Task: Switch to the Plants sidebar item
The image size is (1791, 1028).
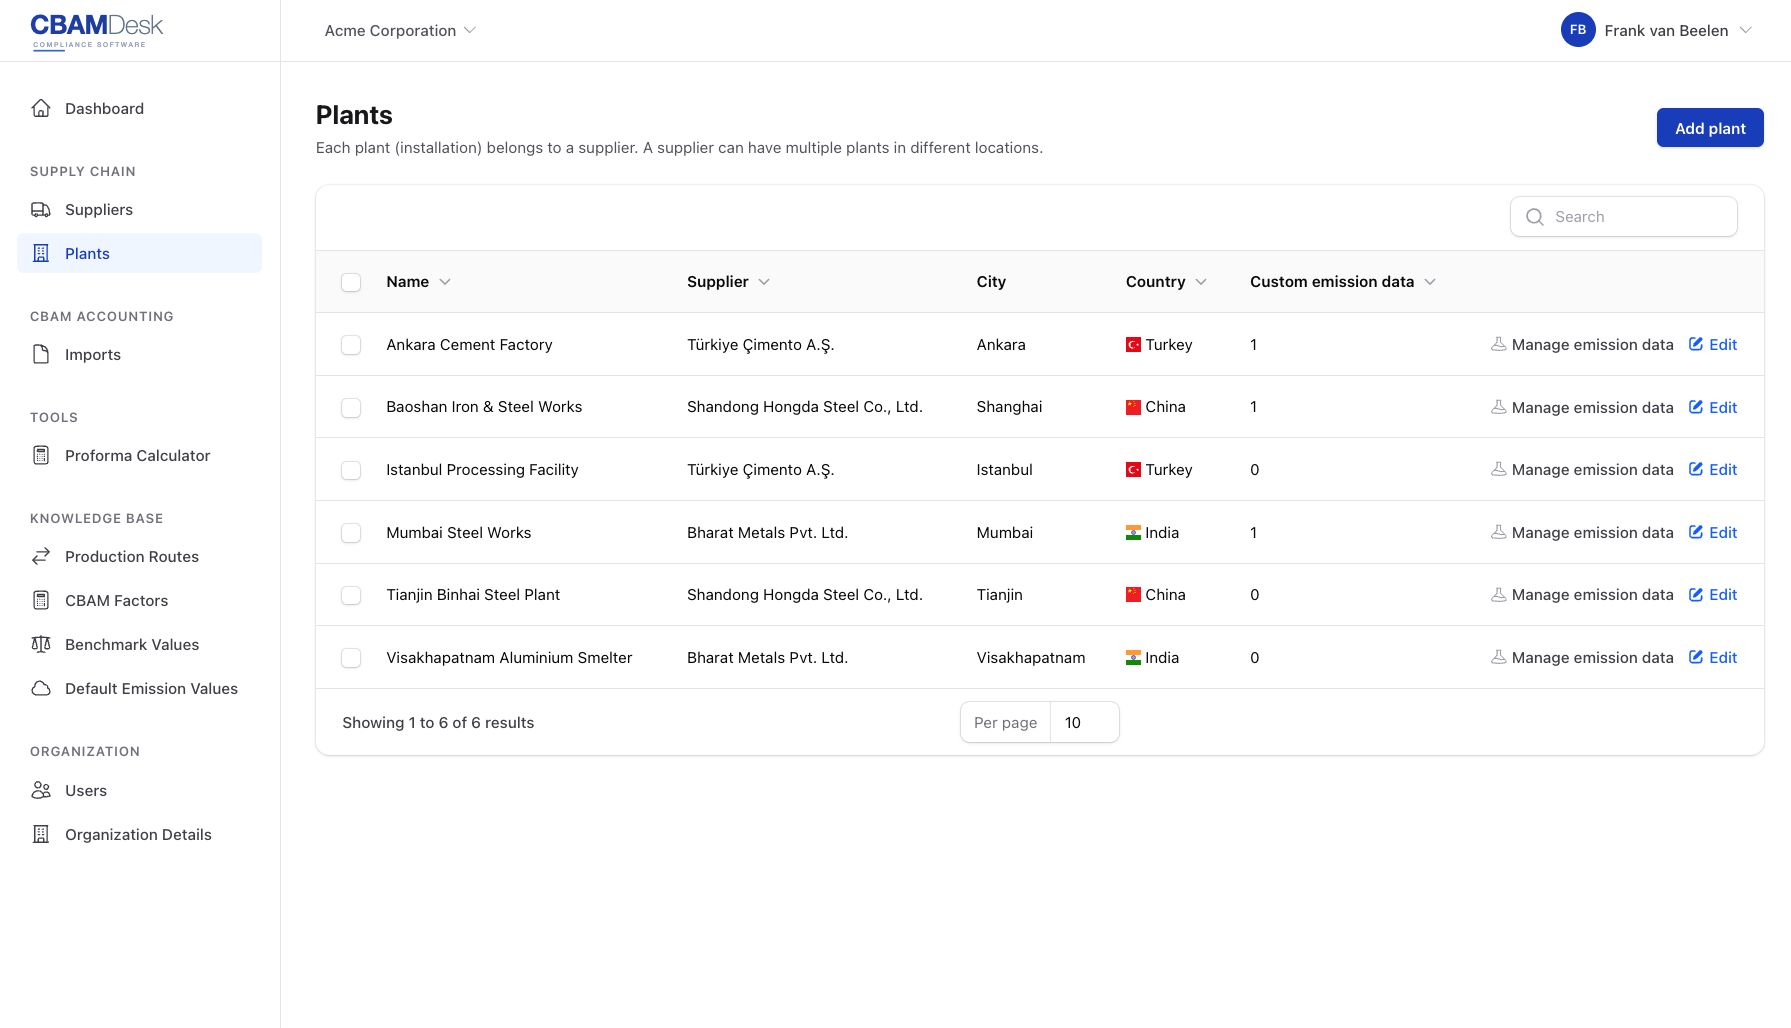Action: 87,253
